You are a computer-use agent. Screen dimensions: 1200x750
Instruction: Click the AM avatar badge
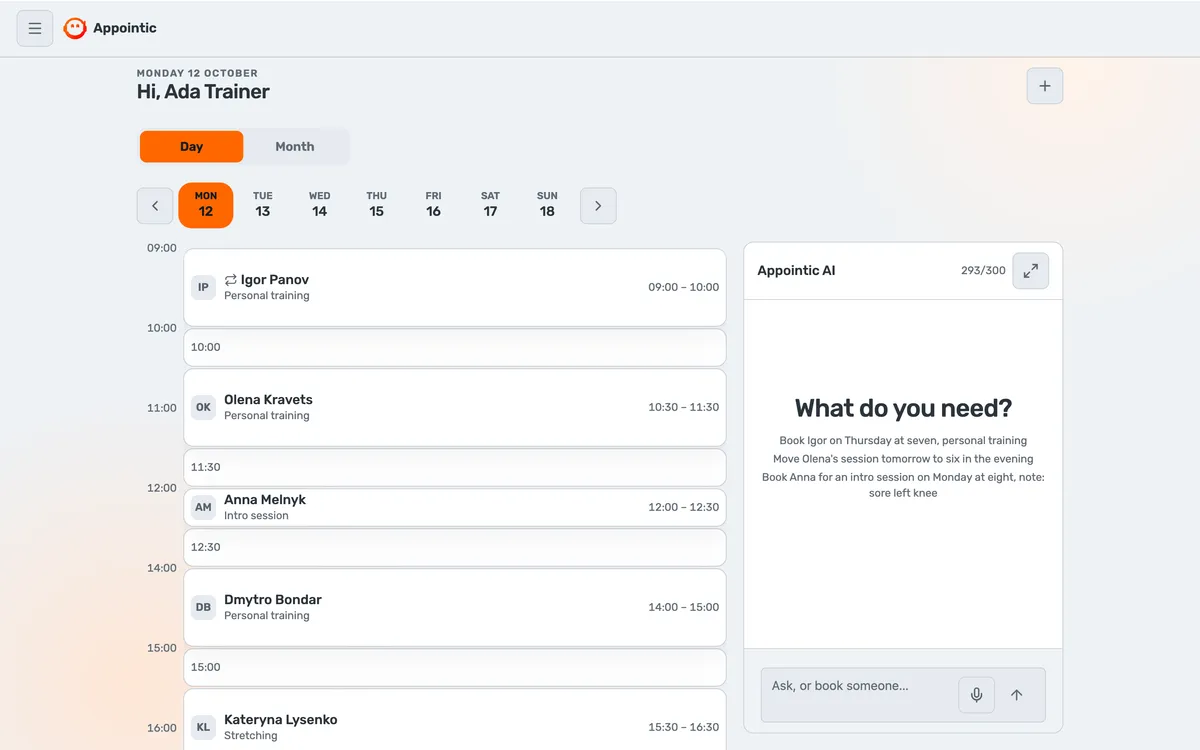(x=203, y=507)
